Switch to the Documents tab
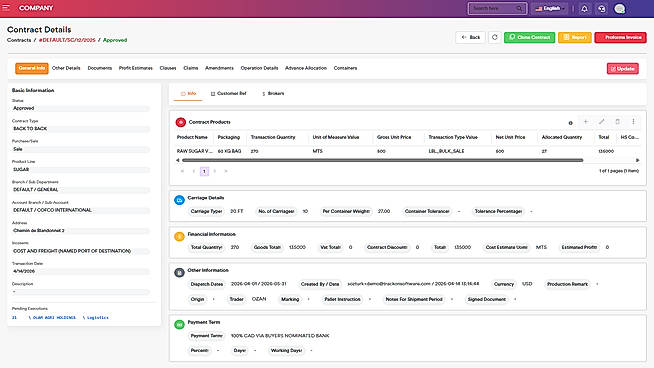This screenshot has height=368, width=654. (100, 68)
